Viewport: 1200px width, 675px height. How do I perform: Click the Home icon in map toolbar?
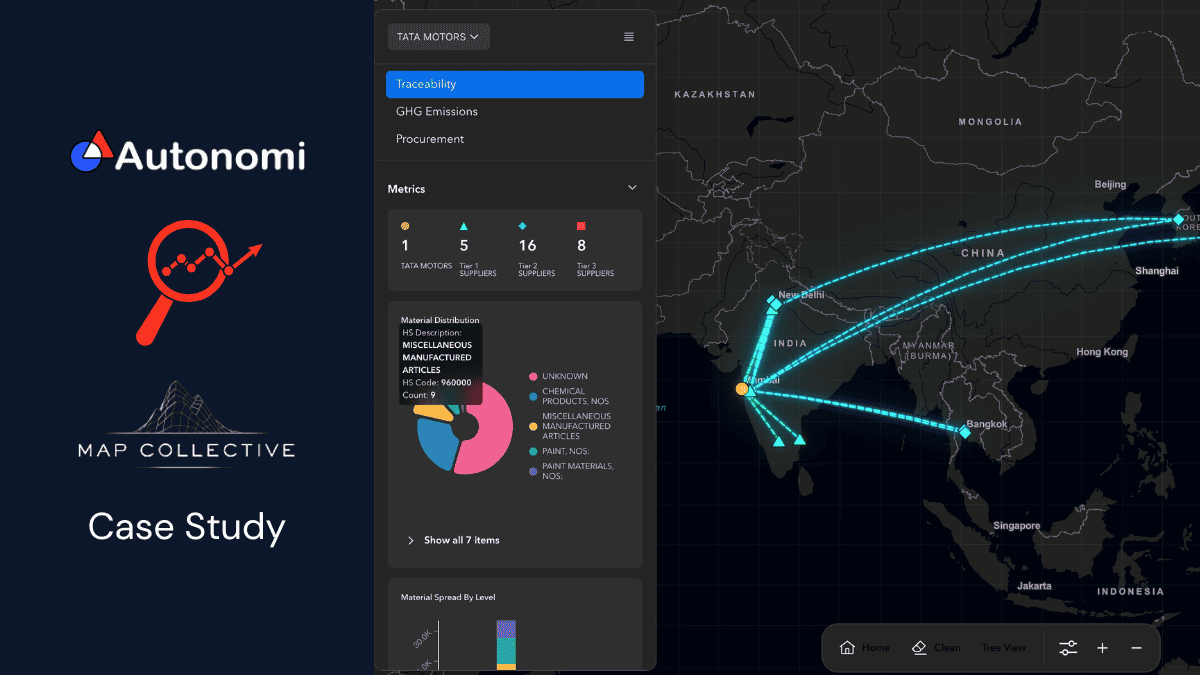click(x=847, y=647)
